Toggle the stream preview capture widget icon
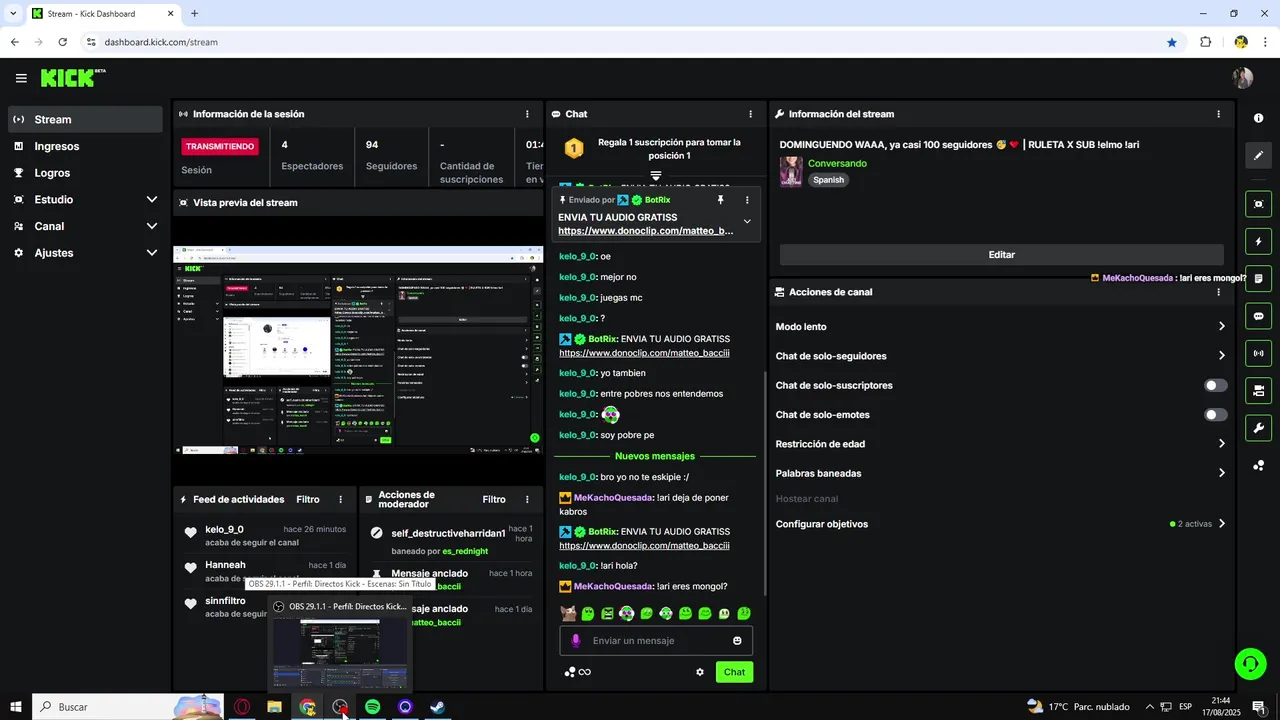 1258,204
